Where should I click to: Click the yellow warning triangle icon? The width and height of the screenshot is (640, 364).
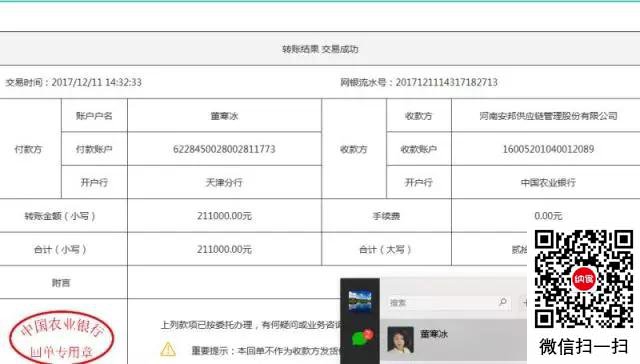tap(168, 349)
